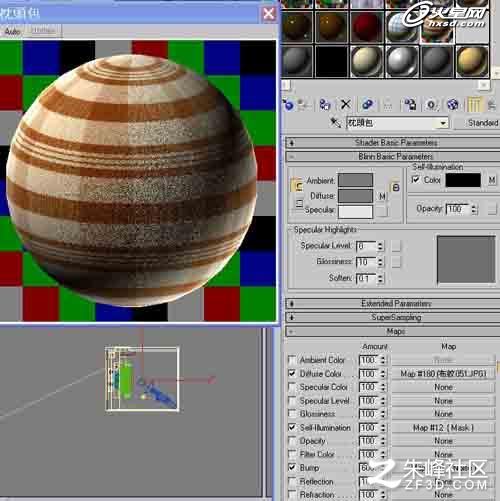500x501 pixels.
Task: Click Assign Material to Selection icon
Action: [324, 105]
